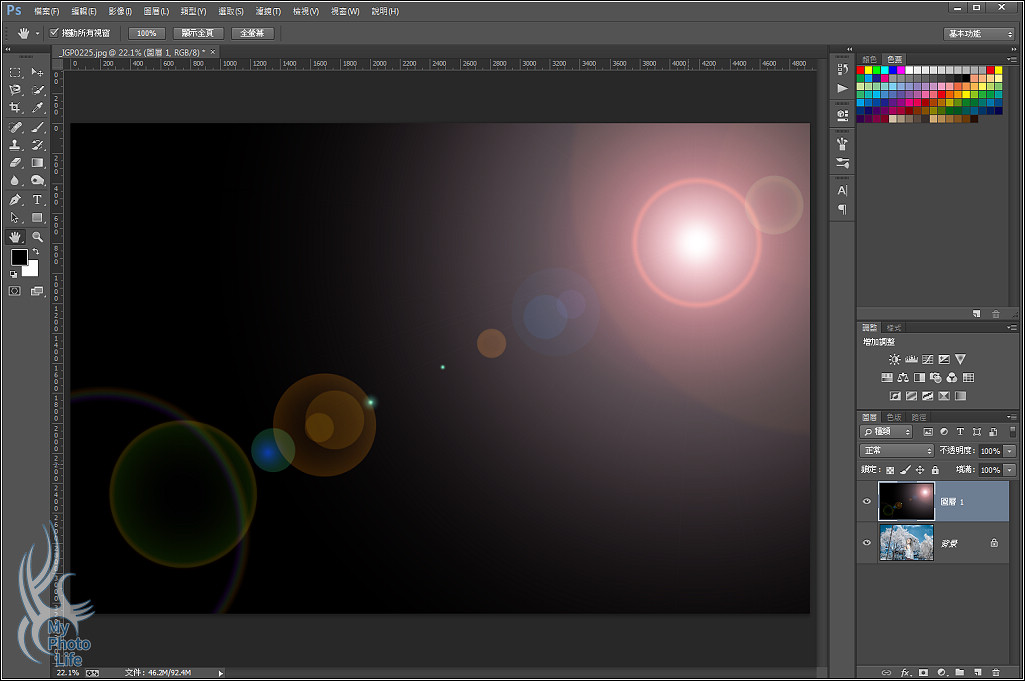Switch to the 色版 channels tab

893,417
